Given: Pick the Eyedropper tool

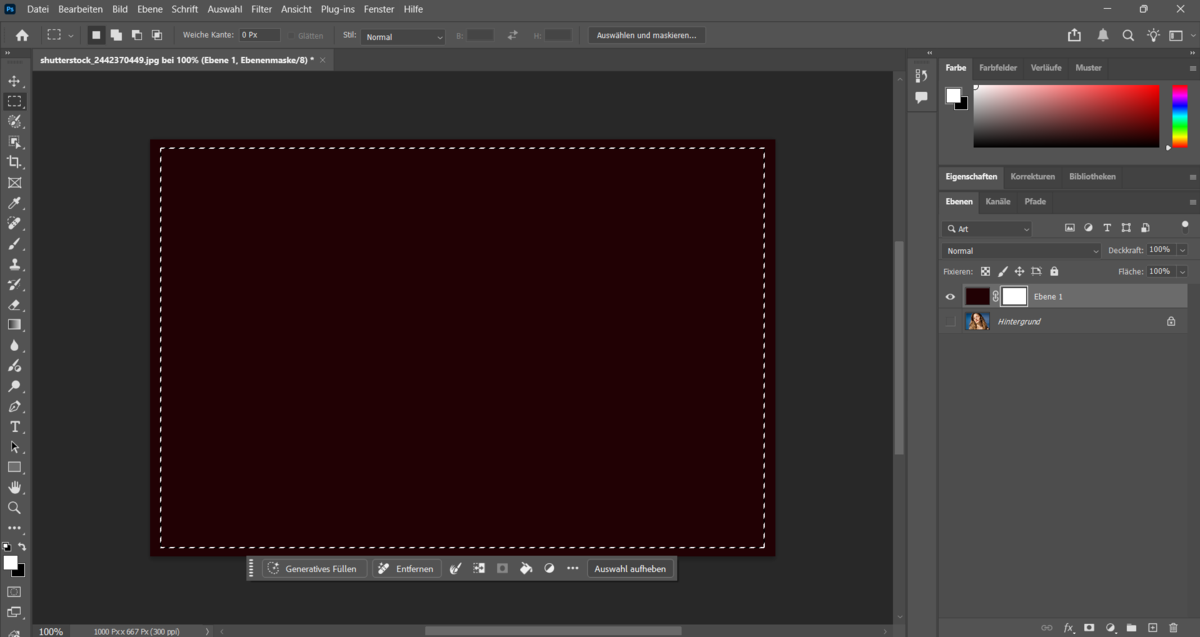Looking at the screenshot, I should coord(15,203).
